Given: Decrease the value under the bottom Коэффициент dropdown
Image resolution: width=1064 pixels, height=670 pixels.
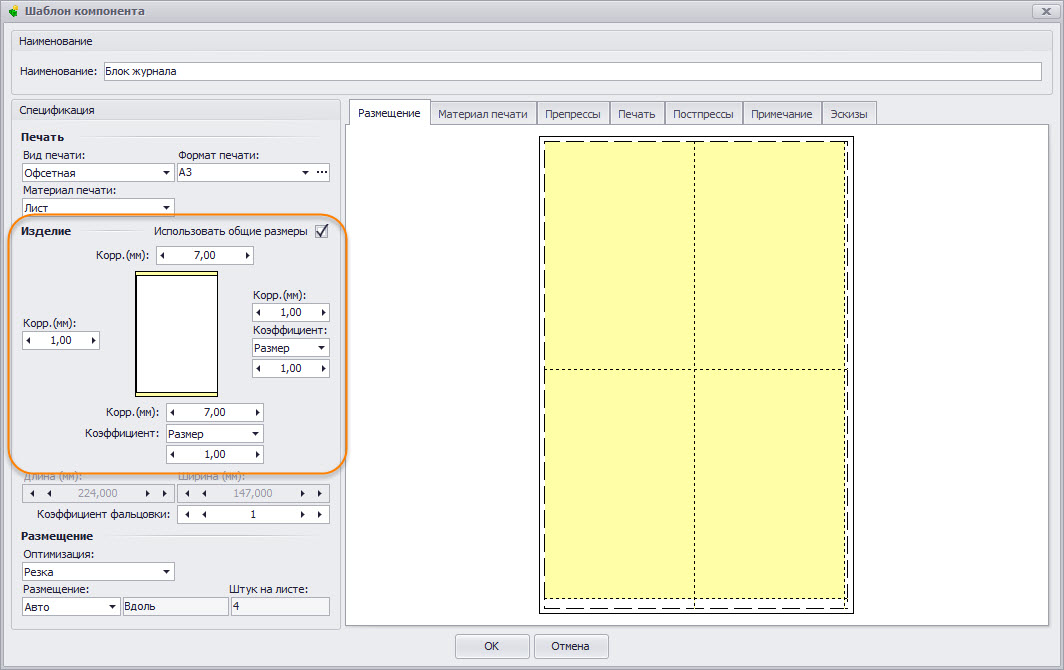Looking at the screenshot, I should pos(172,455).
